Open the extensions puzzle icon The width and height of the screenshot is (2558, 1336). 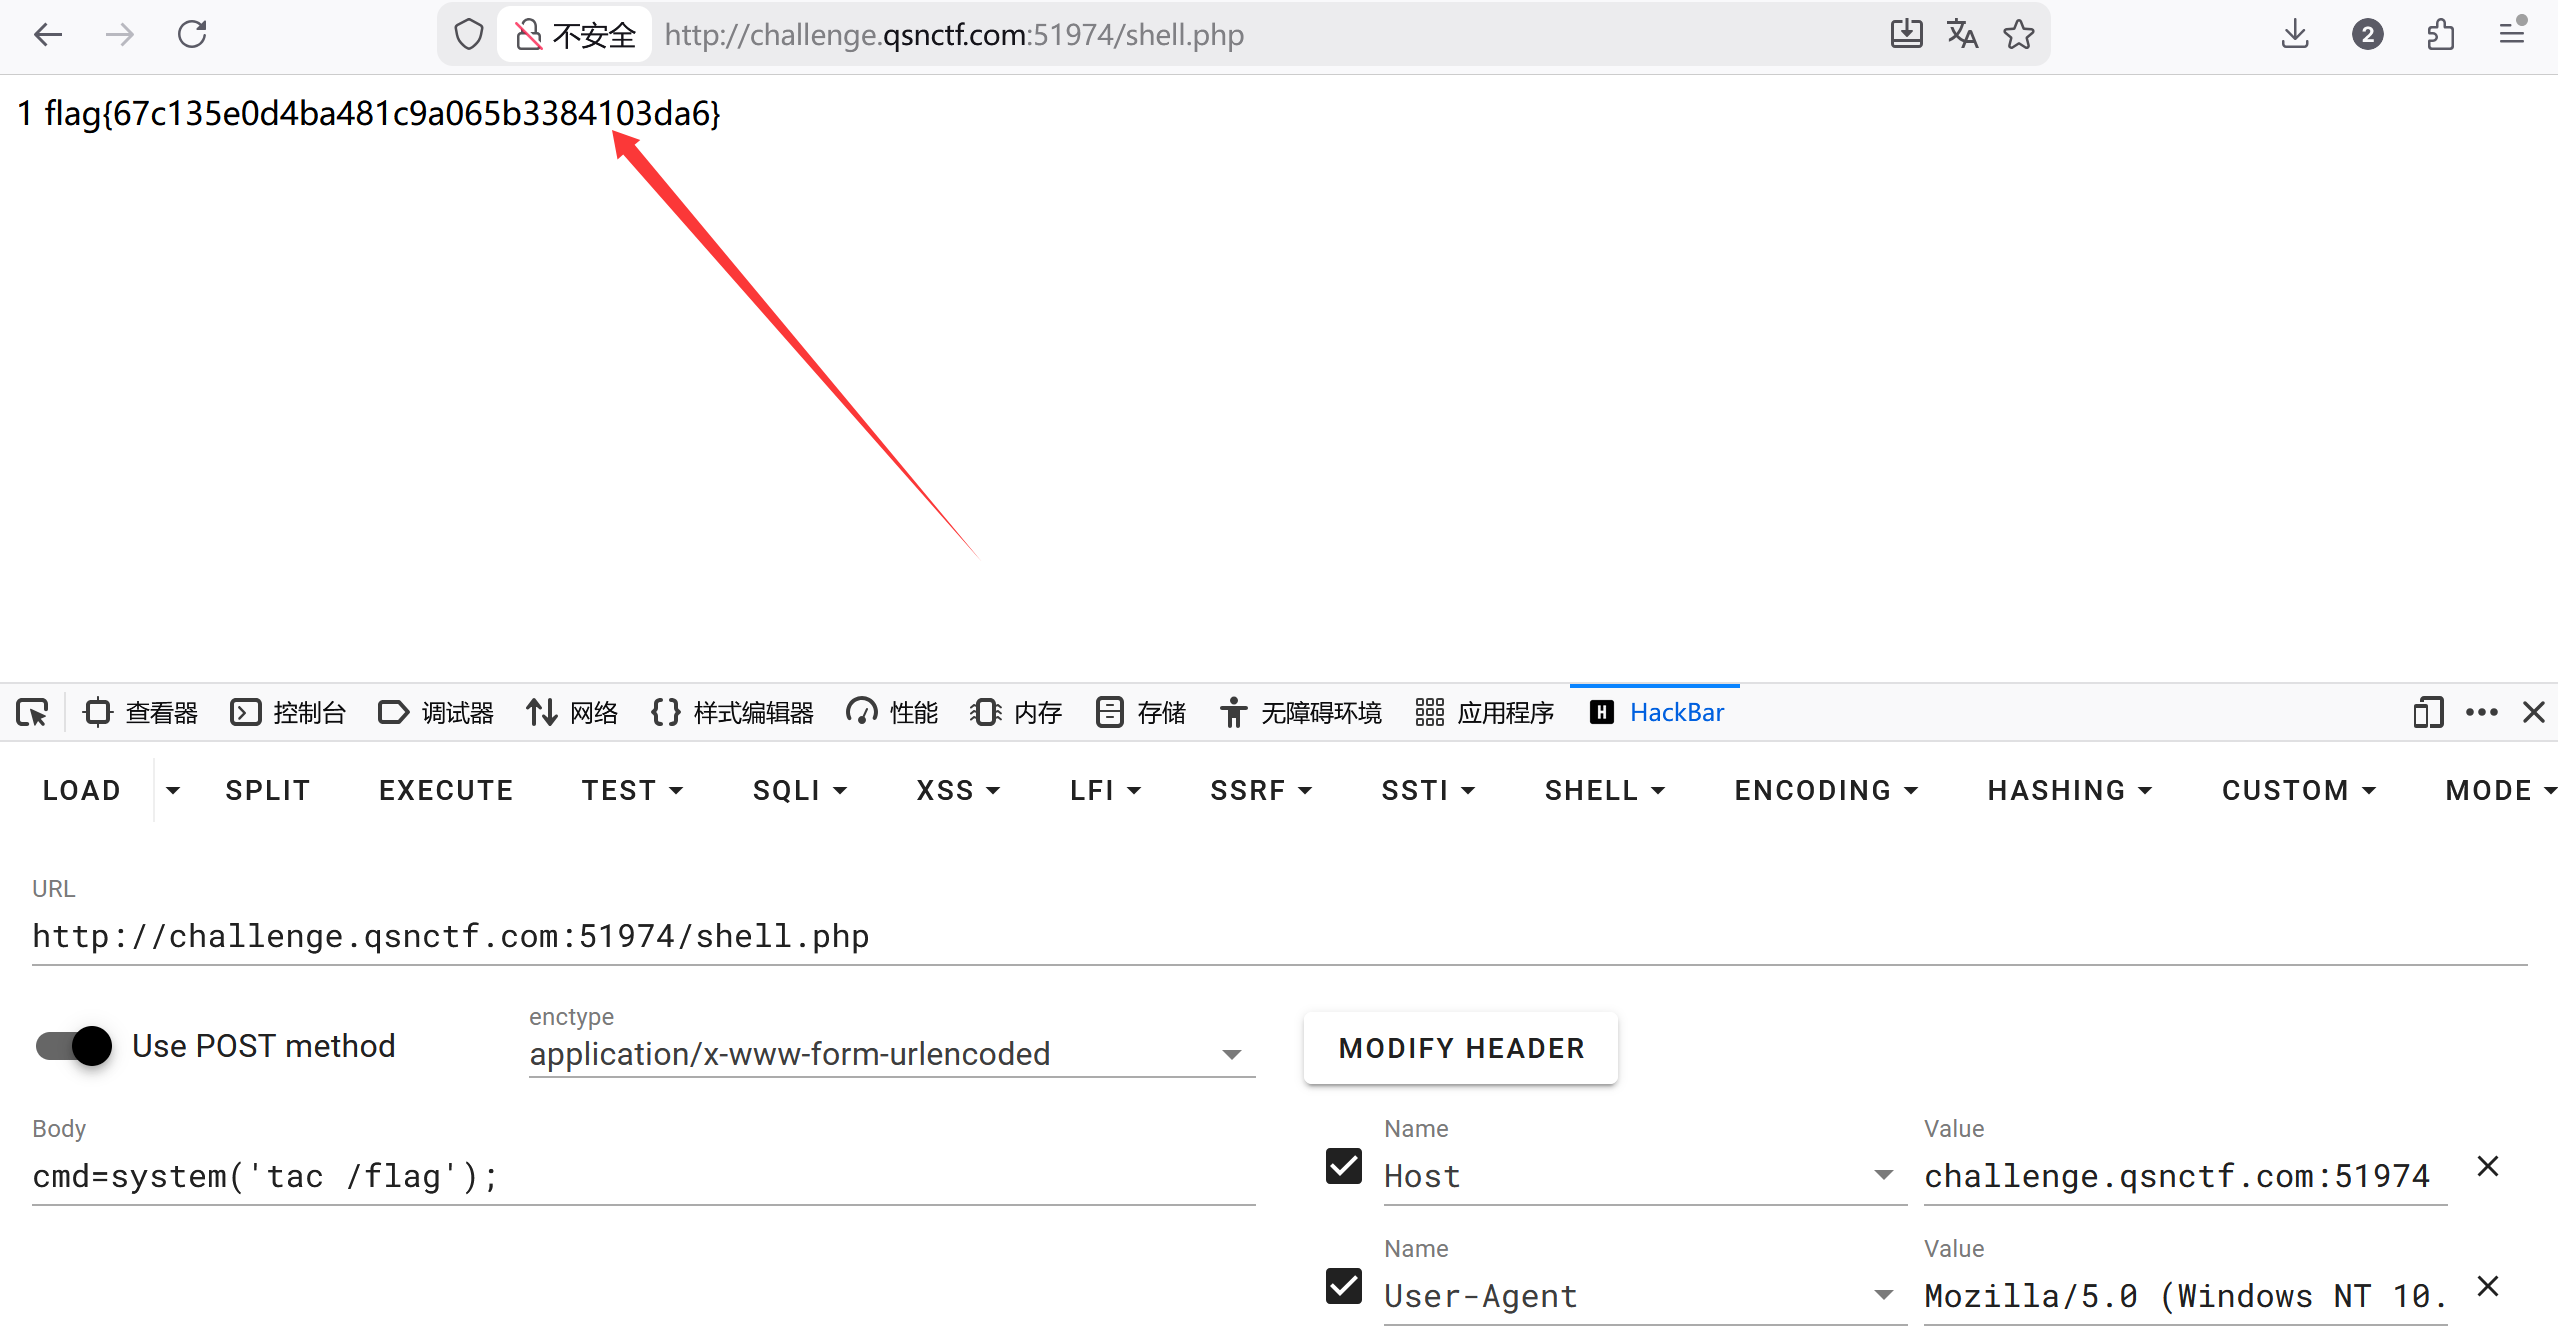[2440, 35]
